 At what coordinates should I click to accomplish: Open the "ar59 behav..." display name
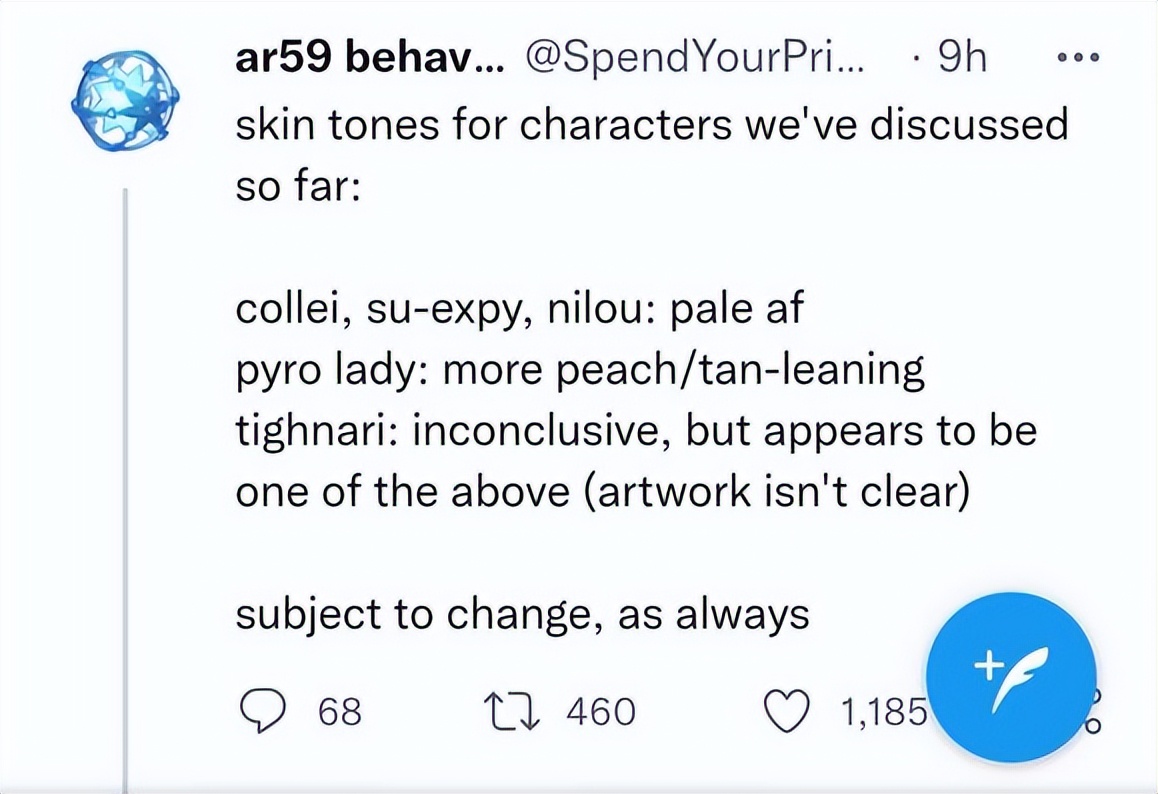coord(370,57)
